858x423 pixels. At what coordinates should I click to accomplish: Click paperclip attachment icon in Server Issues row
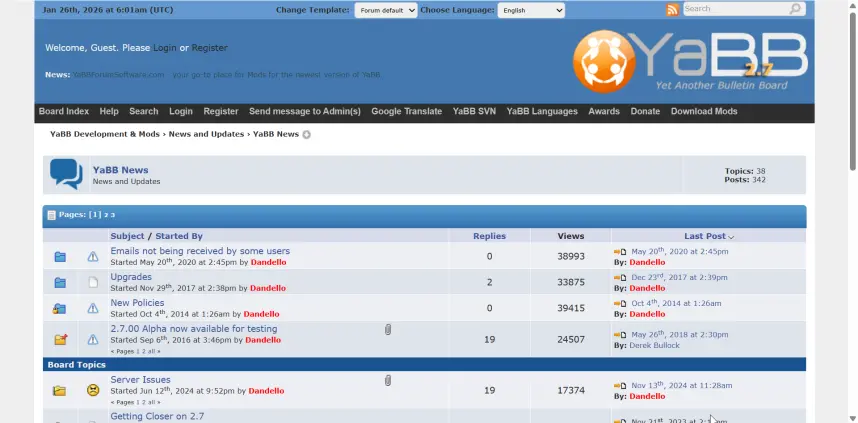click(388, 380)
